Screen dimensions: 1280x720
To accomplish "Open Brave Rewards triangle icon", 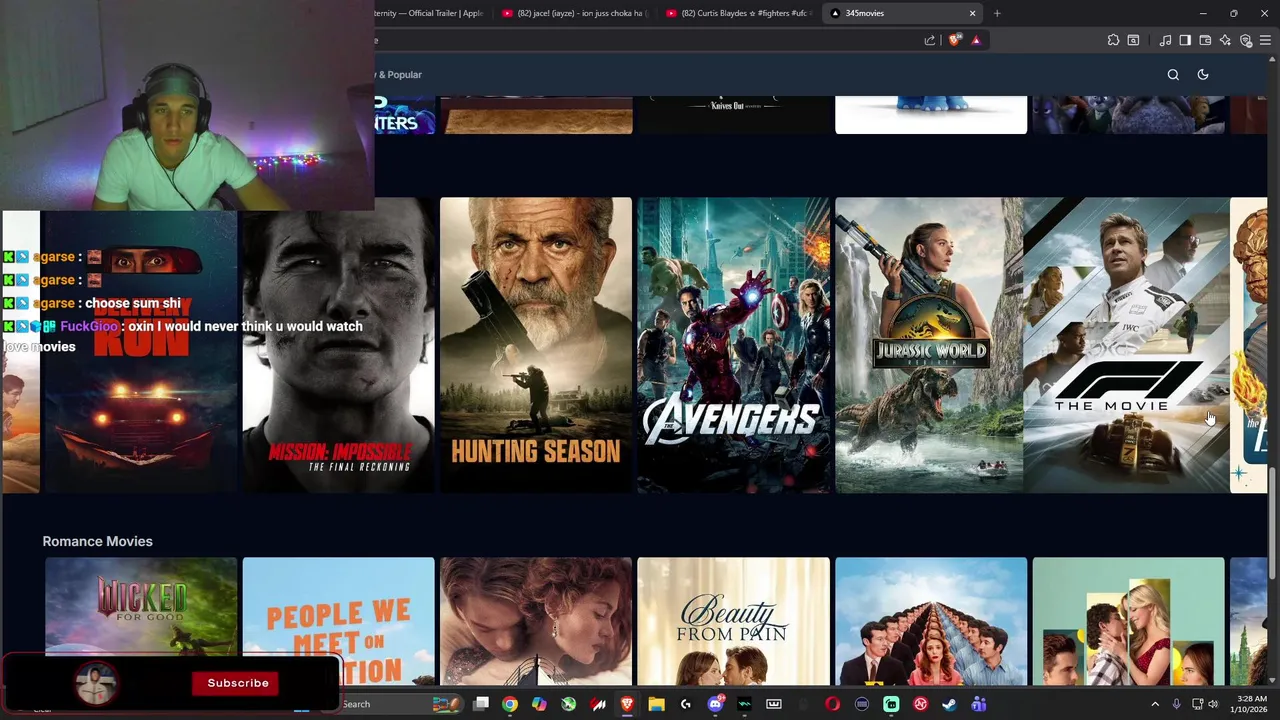I will click(976, 40).
